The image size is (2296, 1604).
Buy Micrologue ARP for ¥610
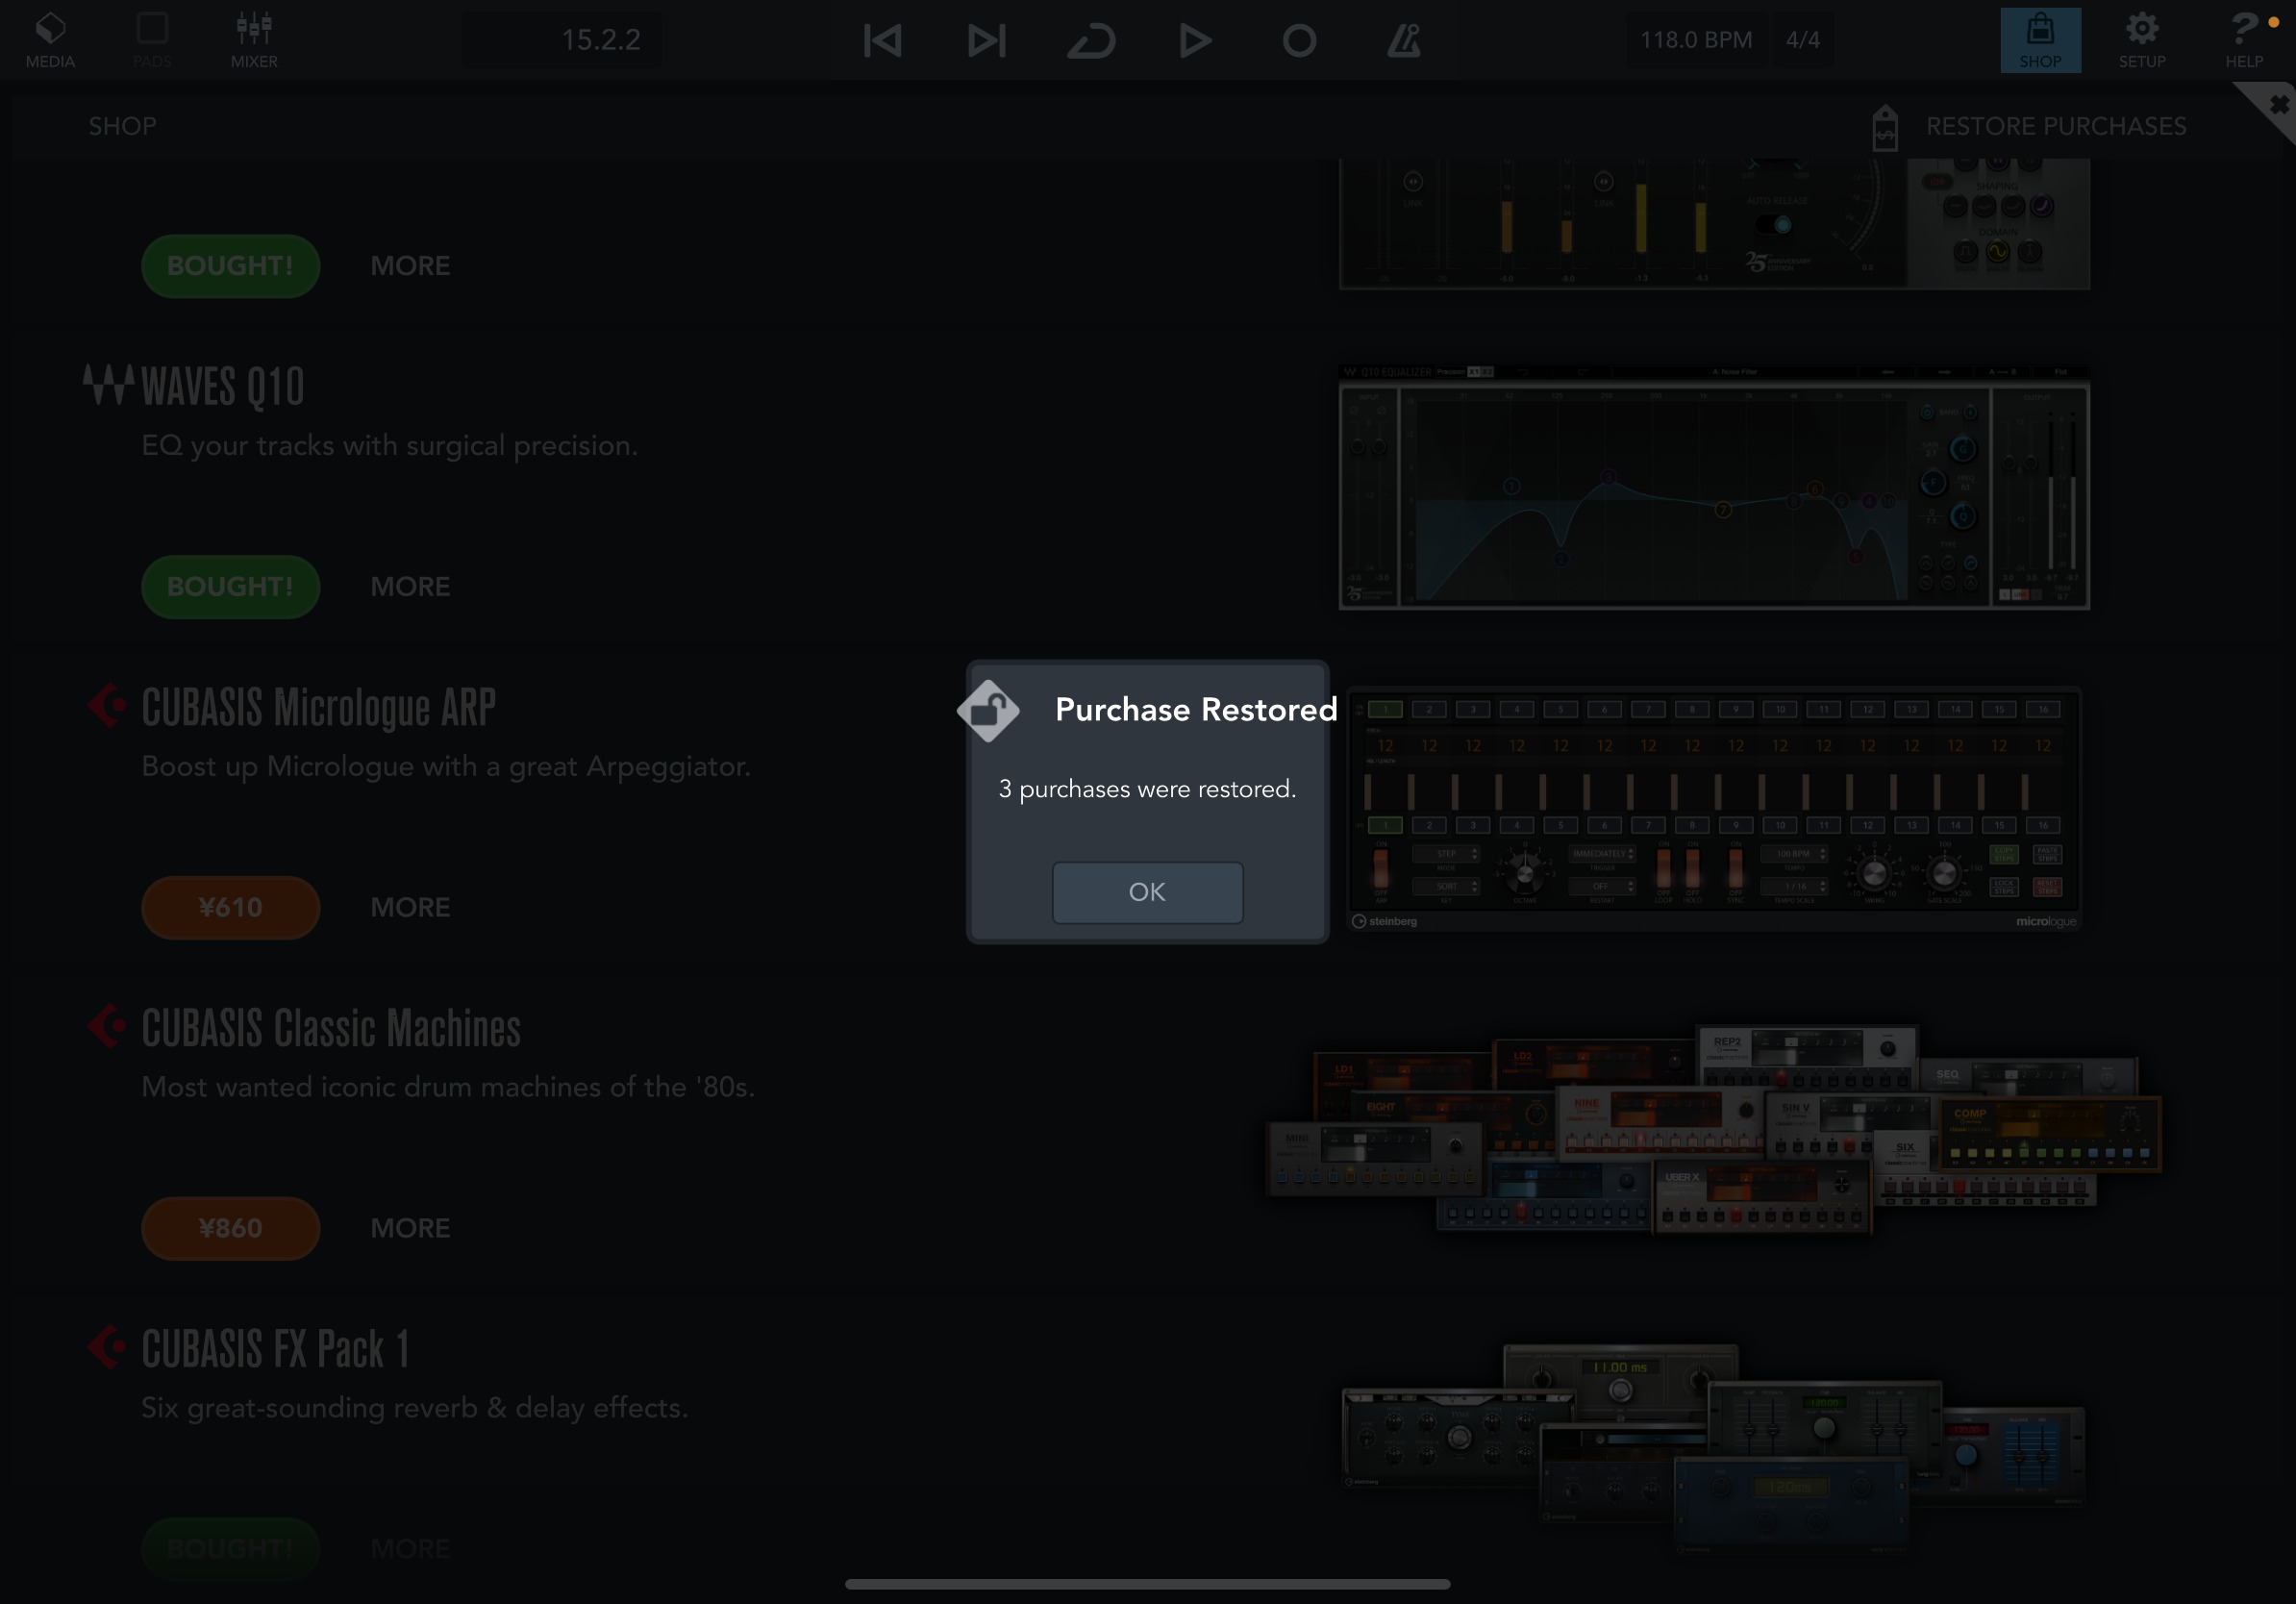[x=230, y=907]
